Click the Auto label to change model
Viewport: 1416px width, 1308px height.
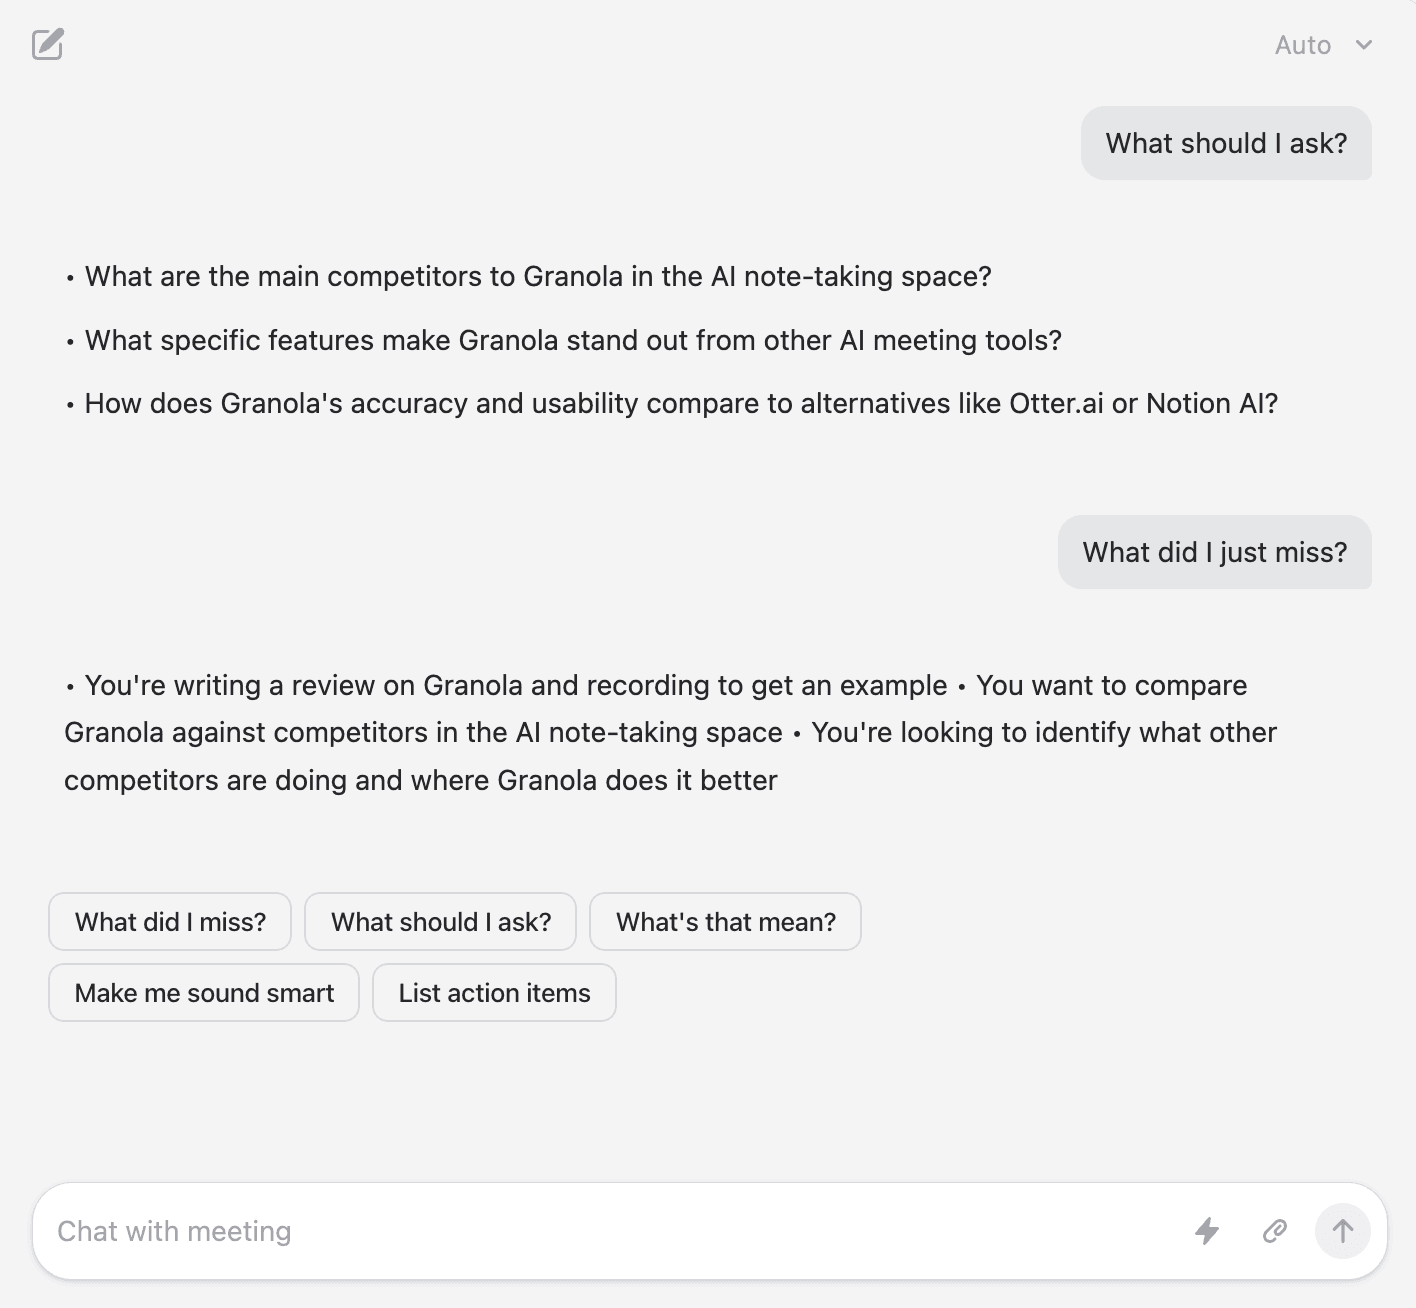(x=1302, y=45)
